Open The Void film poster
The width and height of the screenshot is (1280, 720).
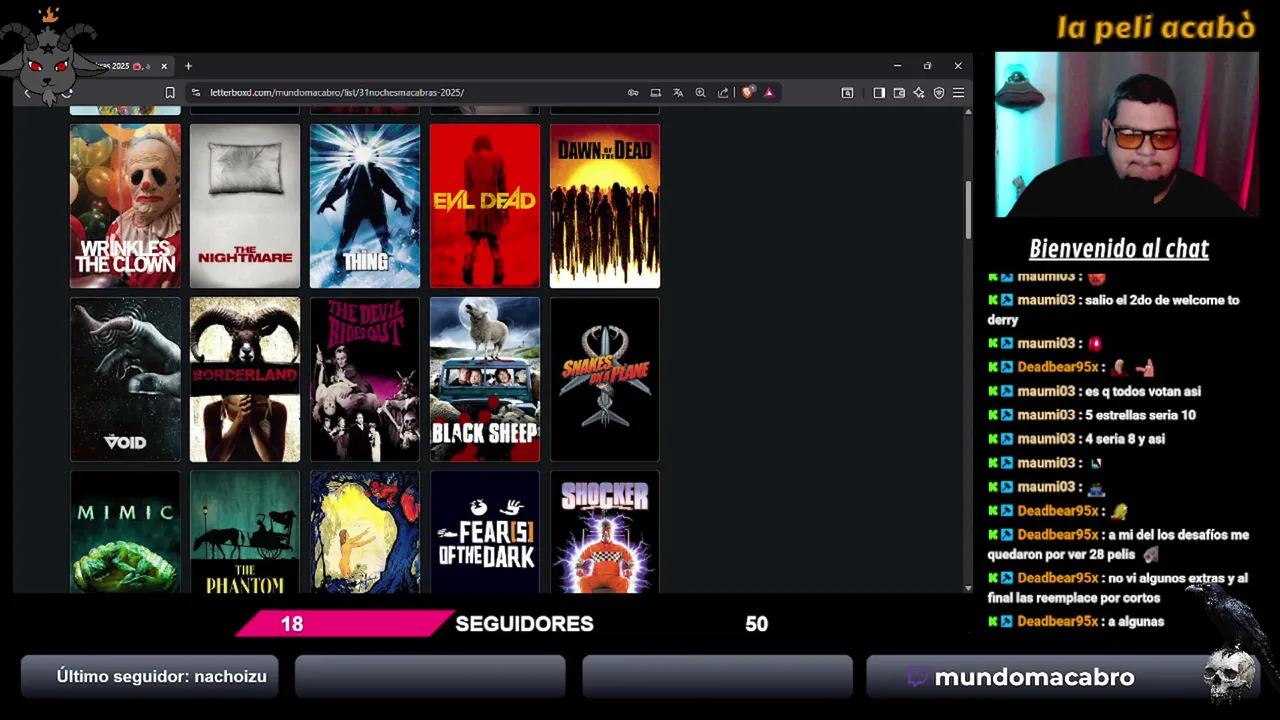pos(125,380)
